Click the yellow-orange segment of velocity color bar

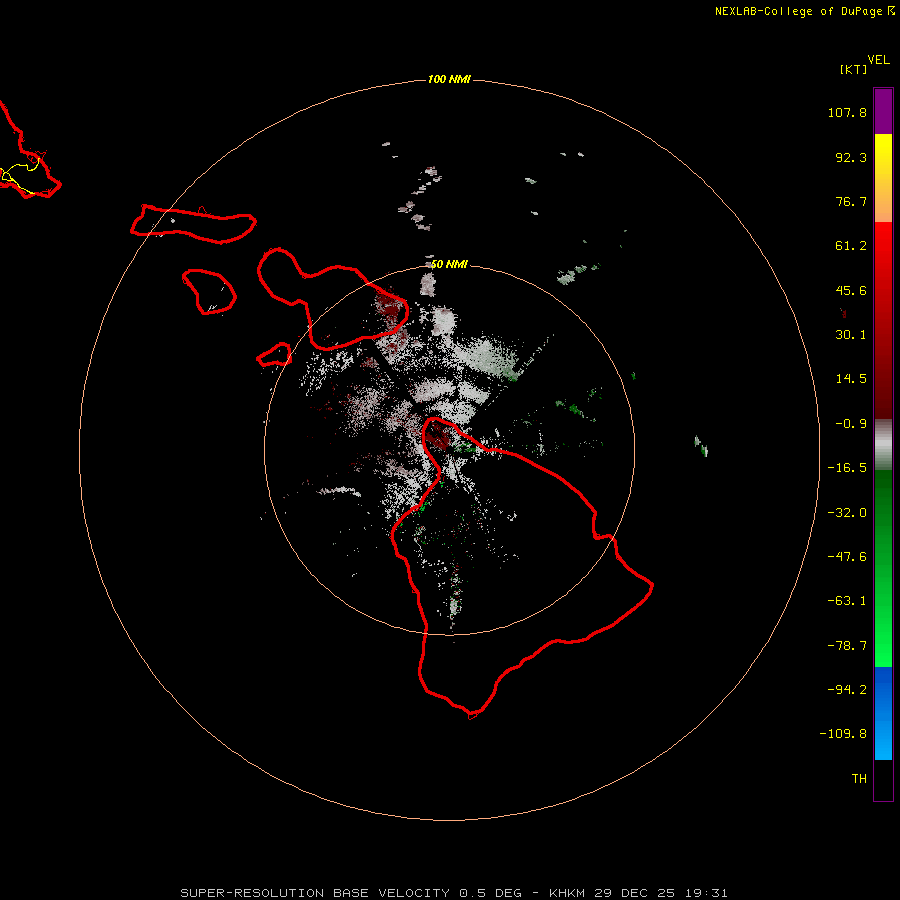click(x=883, y=178)
